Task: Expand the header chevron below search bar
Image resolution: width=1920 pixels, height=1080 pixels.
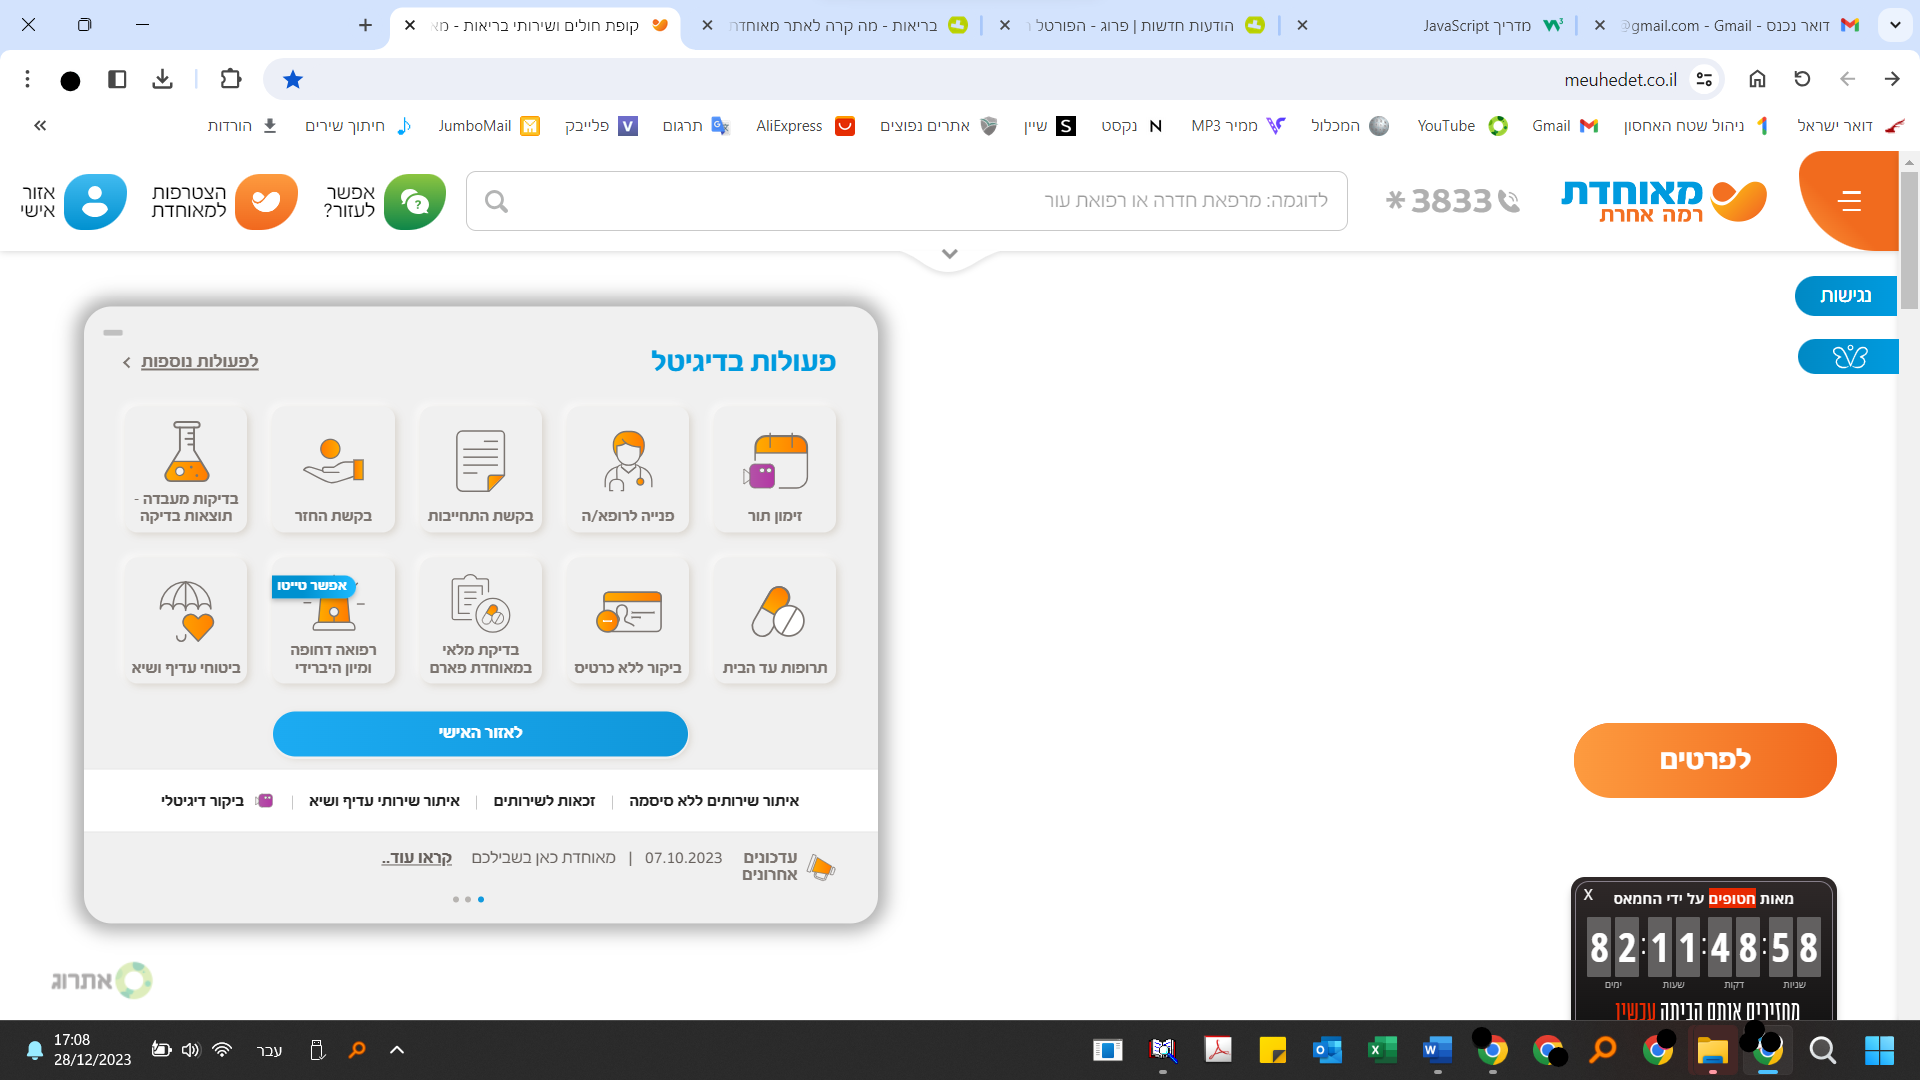Action: click(949, 254)
